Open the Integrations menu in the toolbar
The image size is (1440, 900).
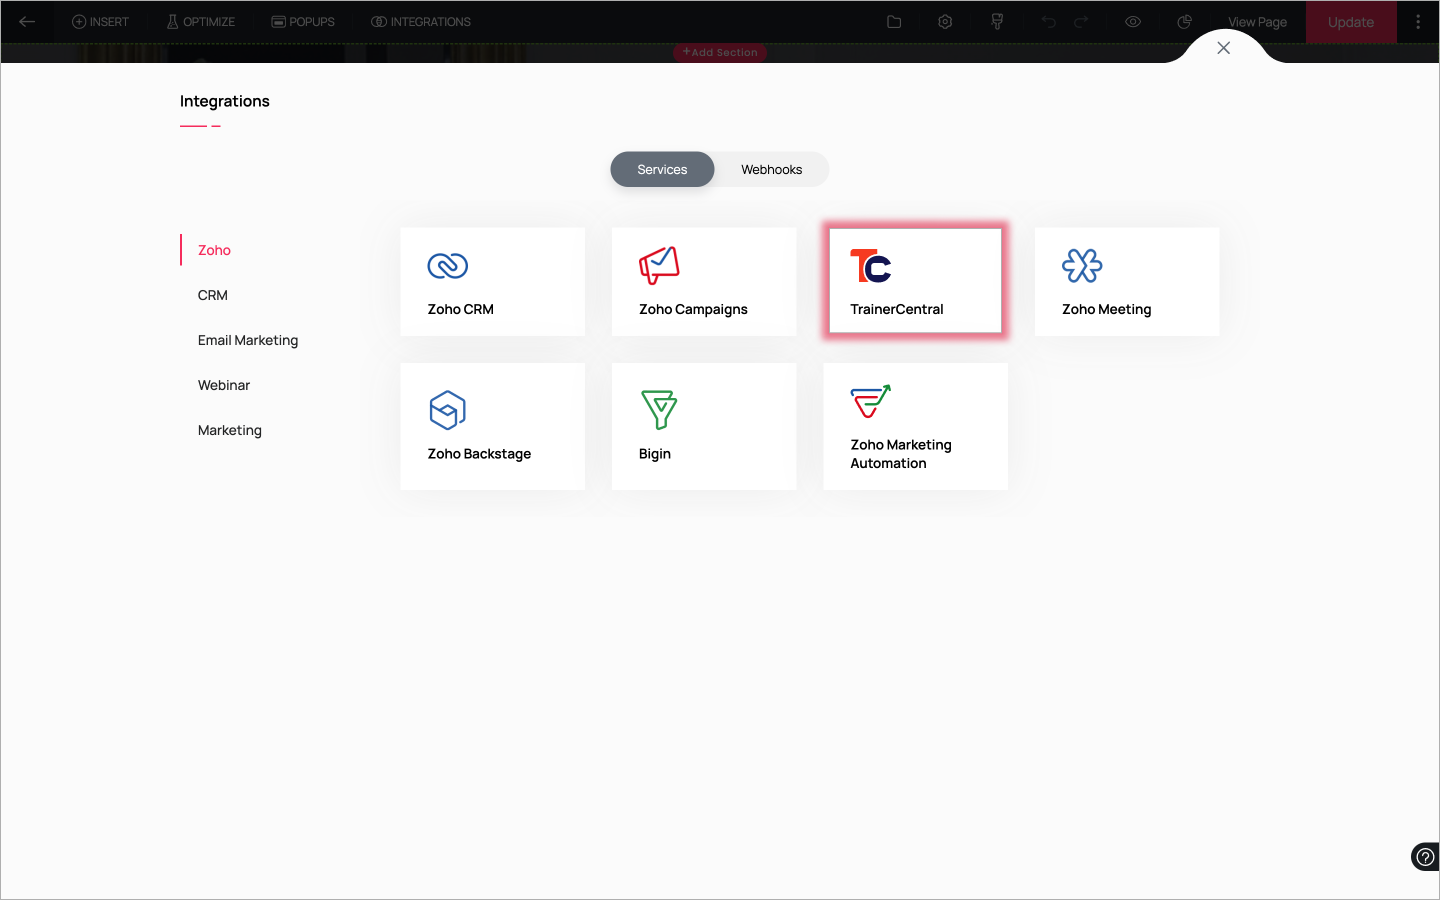[x=421, y=22]
